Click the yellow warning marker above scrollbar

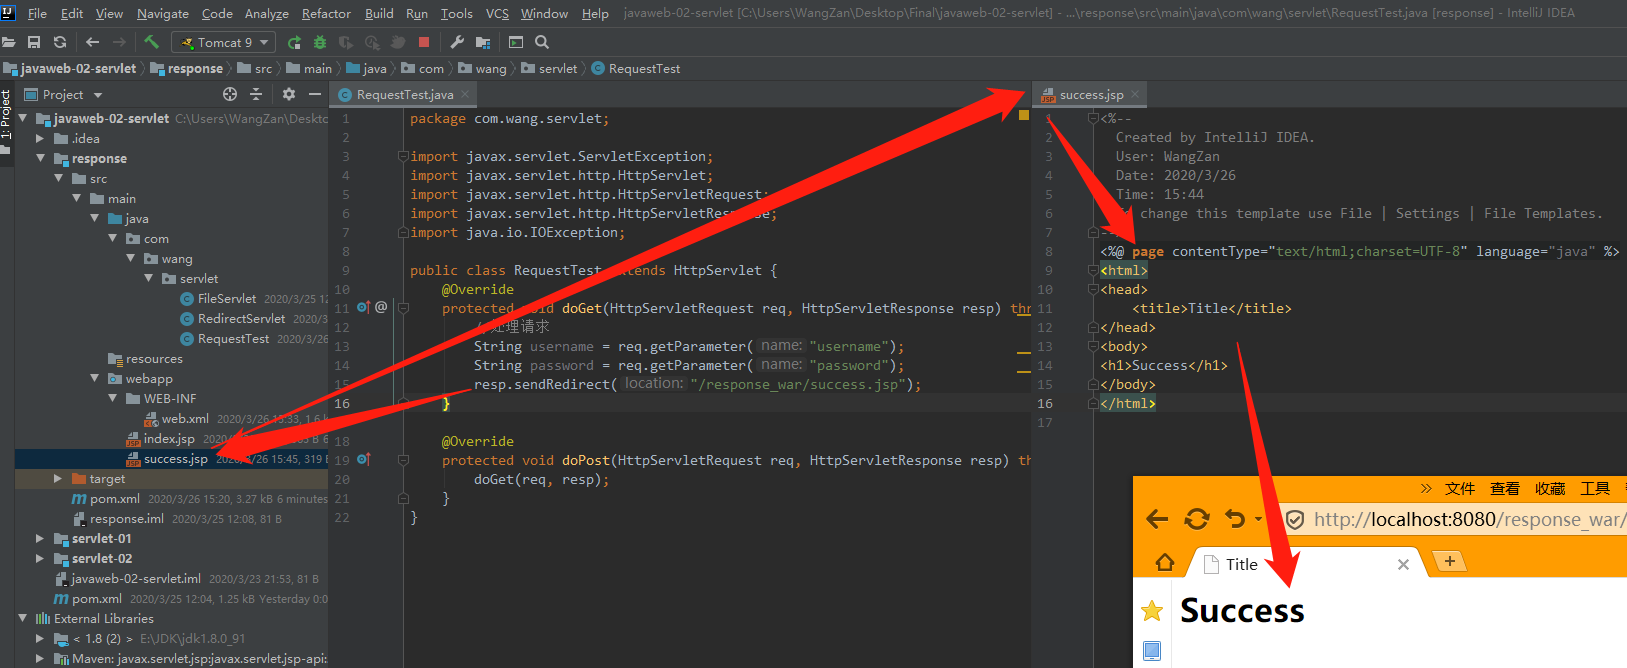point(1024,116)
